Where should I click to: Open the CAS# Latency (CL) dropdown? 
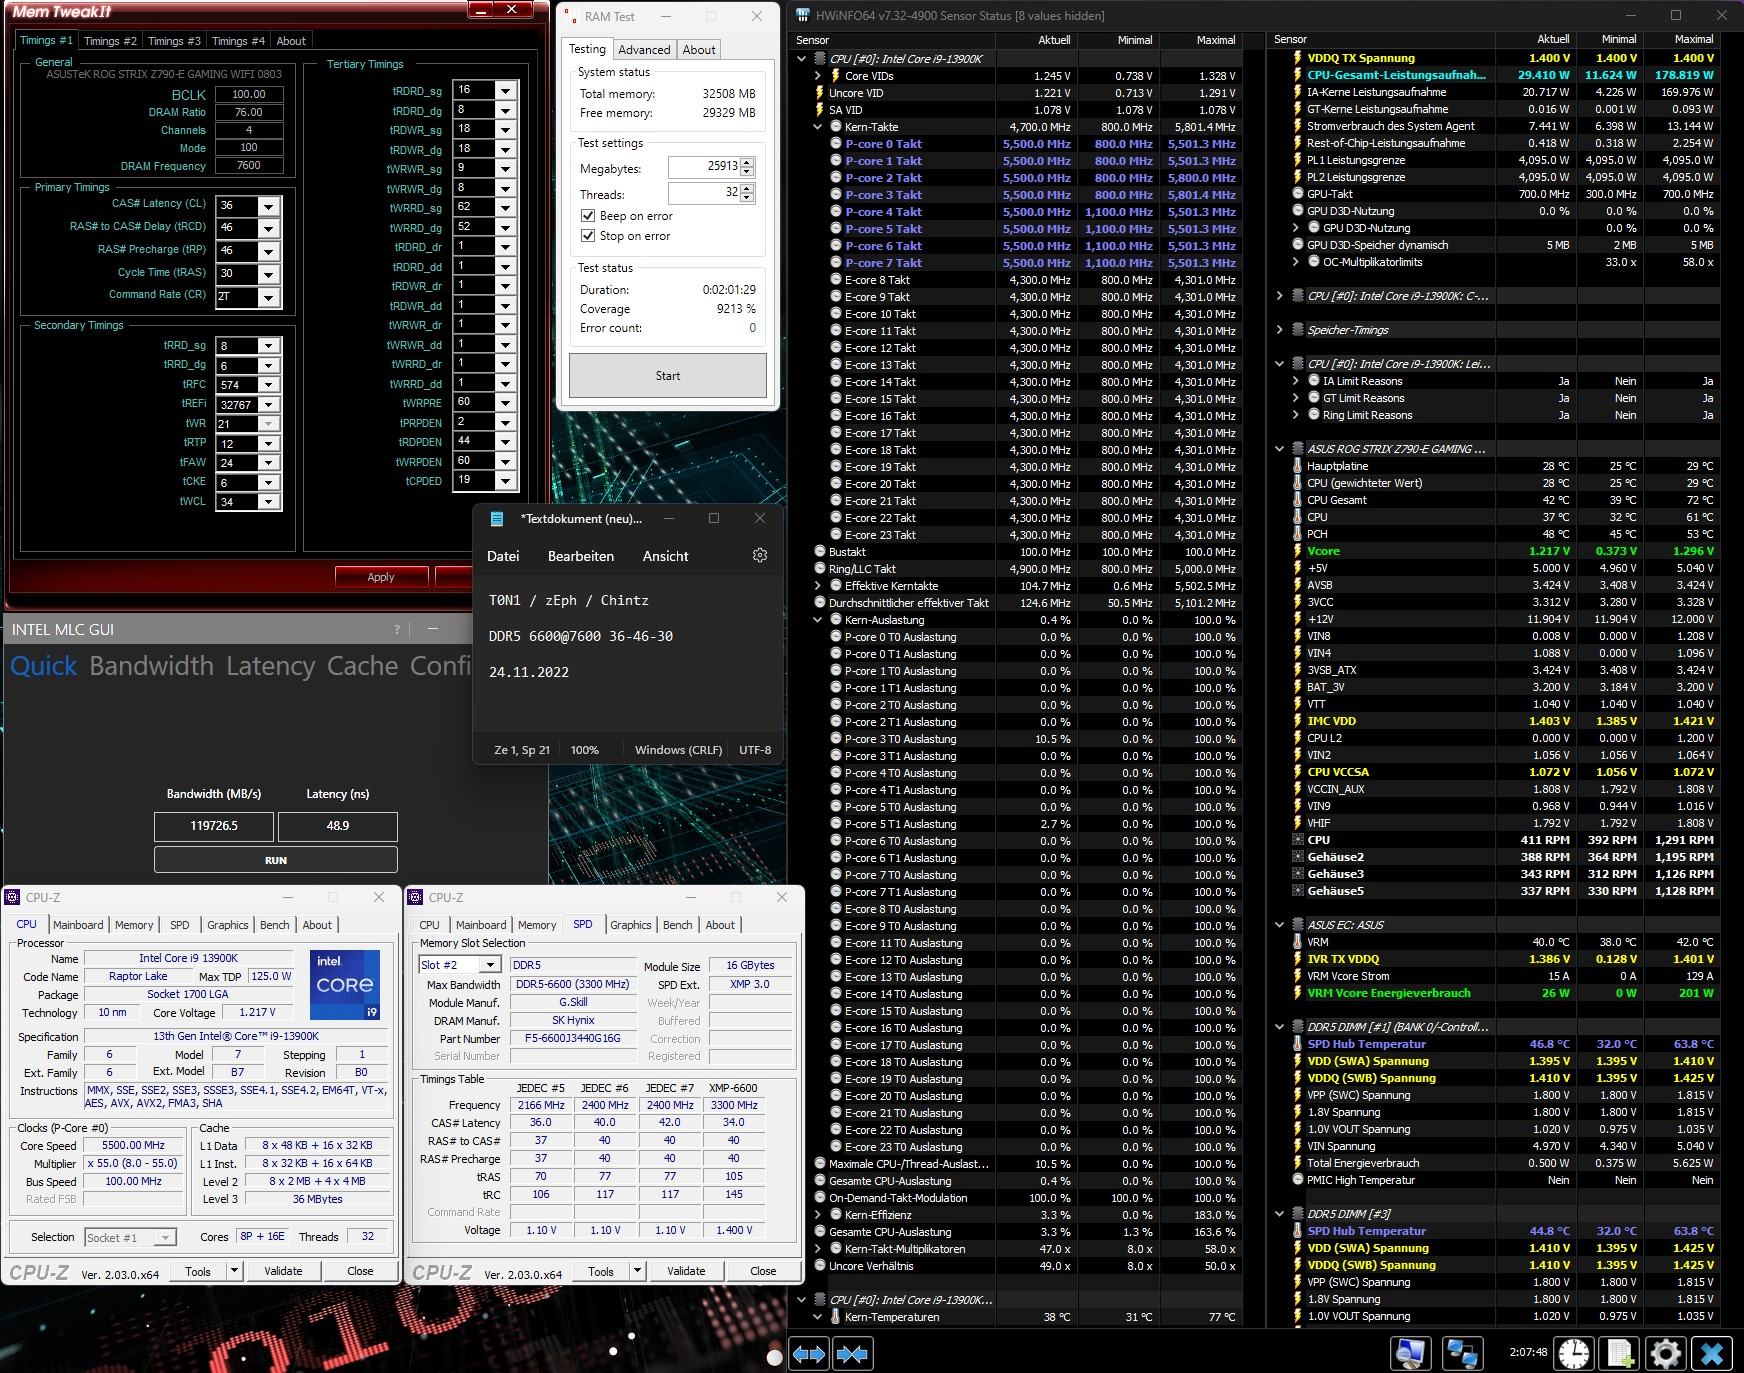tap(268, 206)
